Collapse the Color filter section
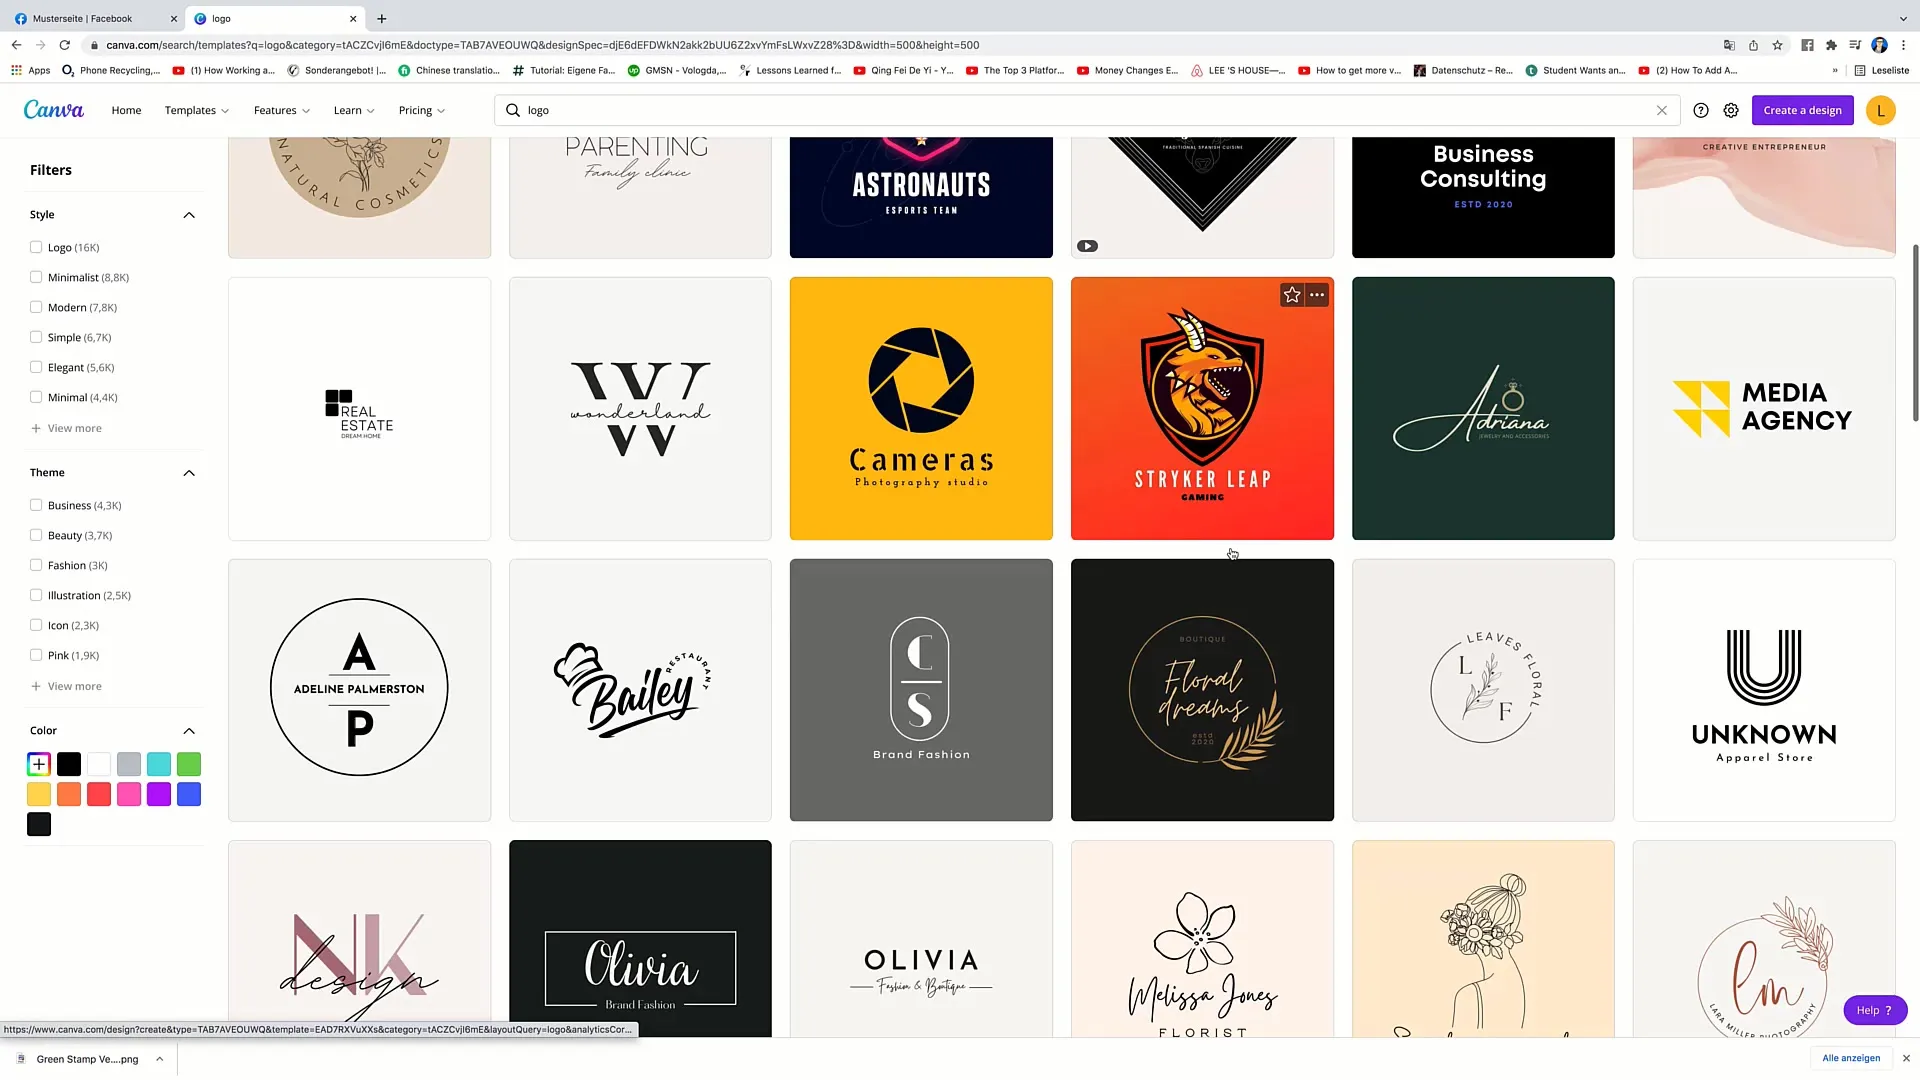This screenshot has height=1080, width=1920. pos(189,731)
